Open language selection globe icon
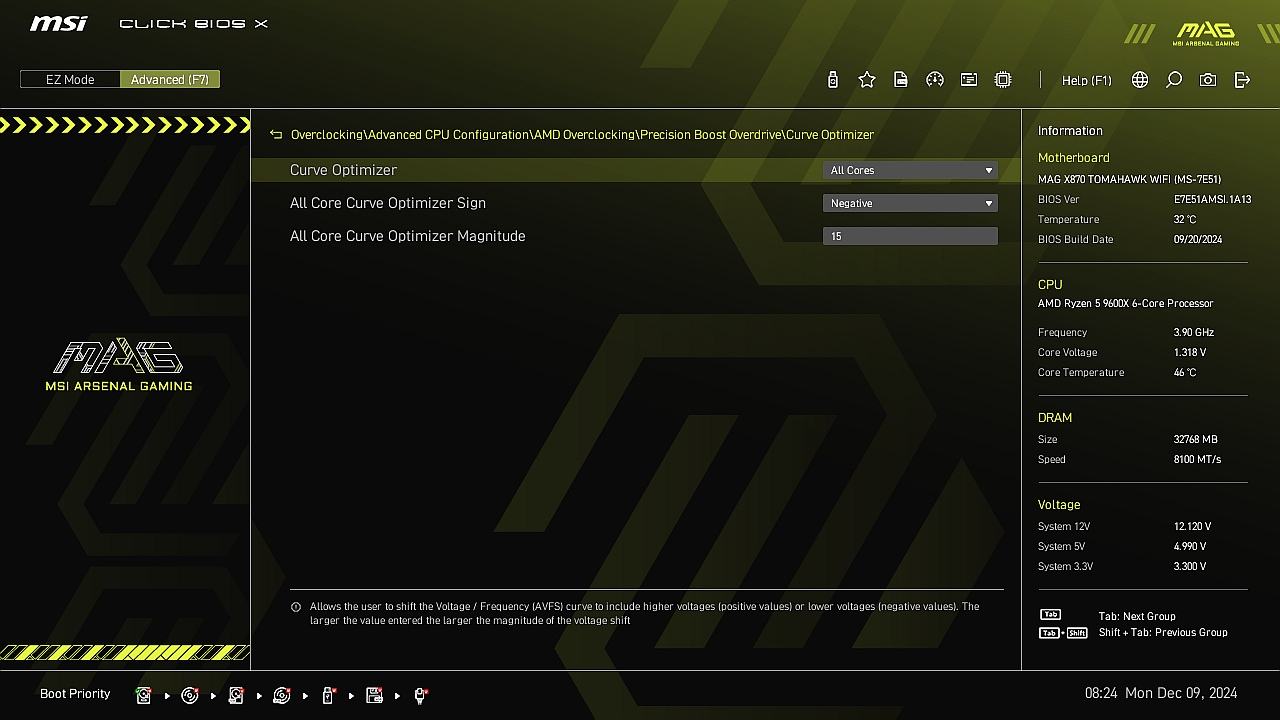 1140,80
